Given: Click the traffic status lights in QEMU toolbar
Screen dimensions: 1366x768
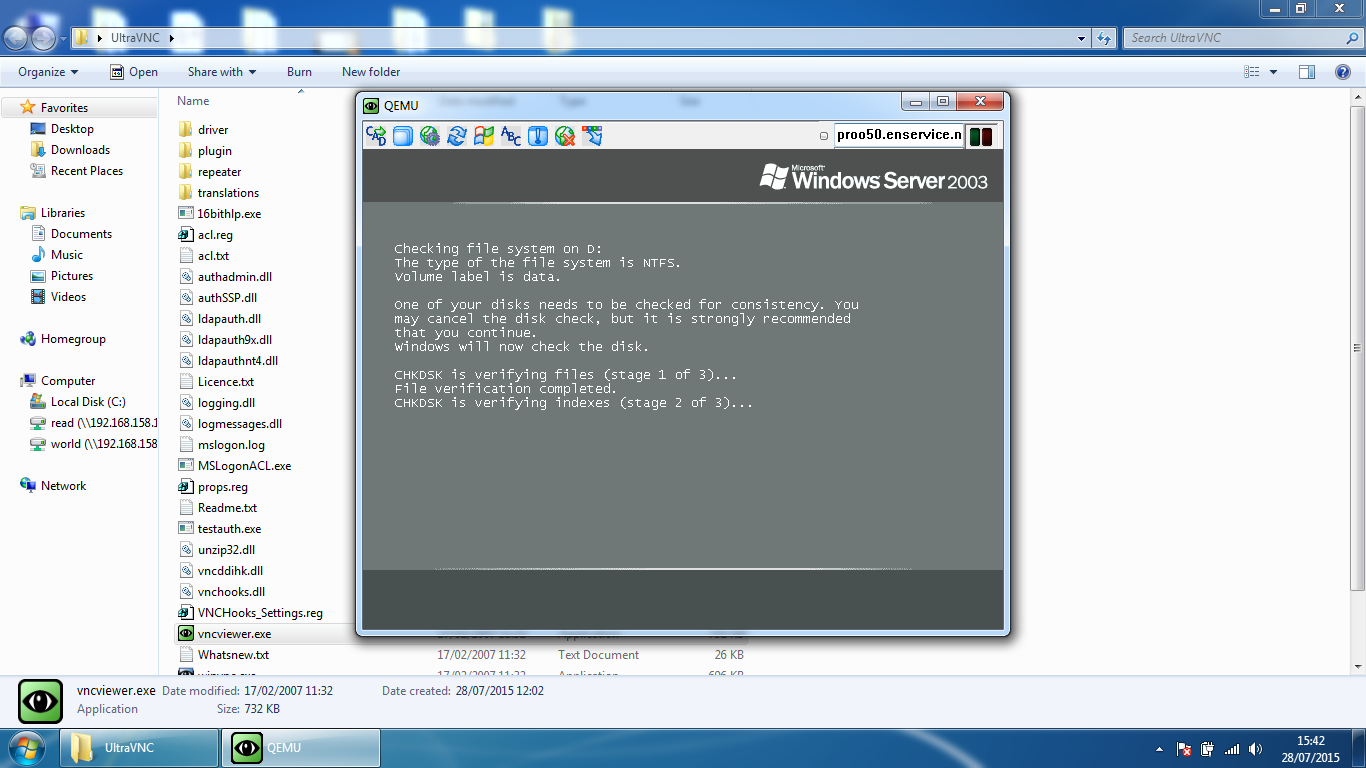Looking at the screenshot, I should (x=981, y=136).
